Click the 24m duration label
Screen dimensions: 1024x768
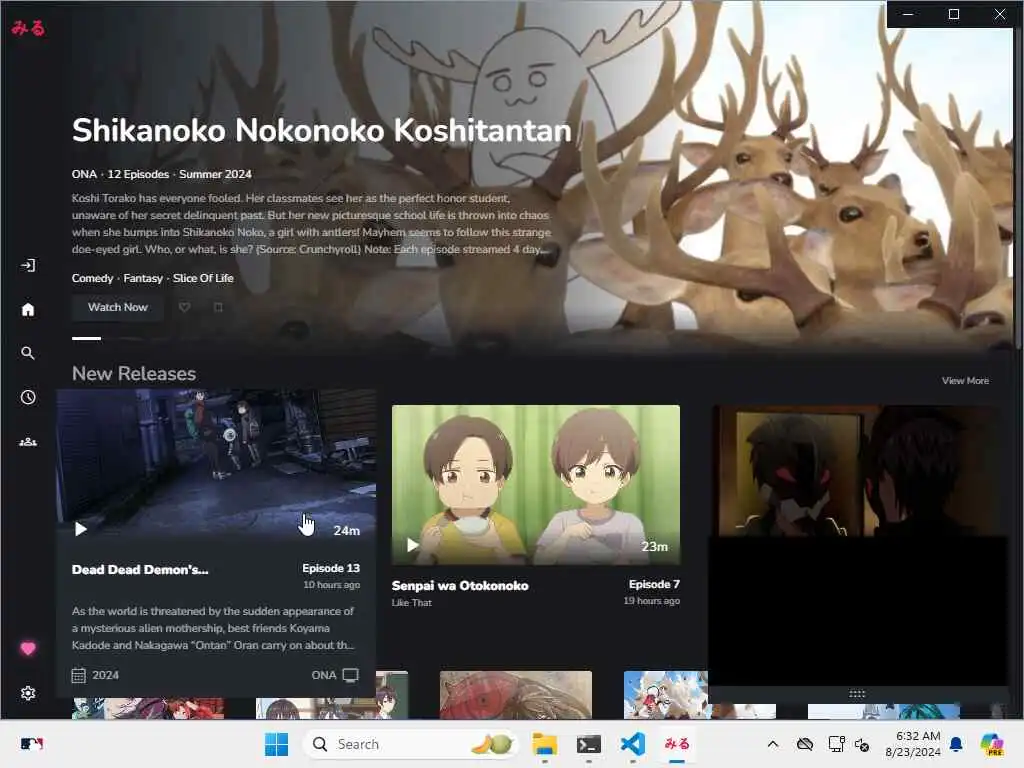347,530
